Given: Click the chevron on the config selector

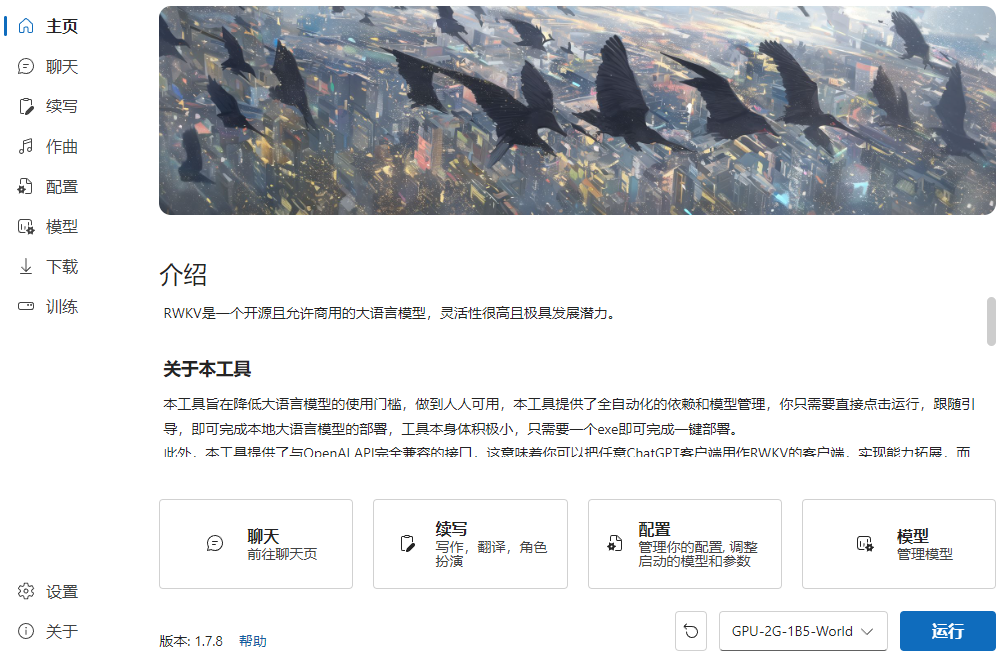Looking at the screenshot, I should 867,631.
